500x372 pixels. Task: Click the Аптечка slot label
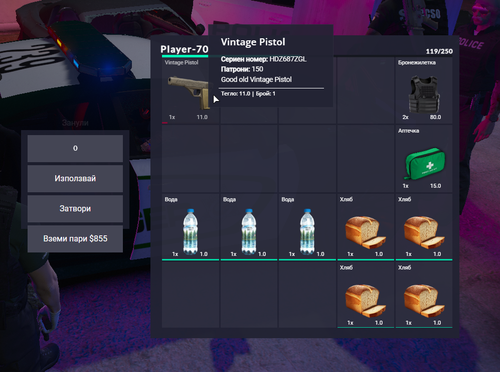(x=408, y=131)
